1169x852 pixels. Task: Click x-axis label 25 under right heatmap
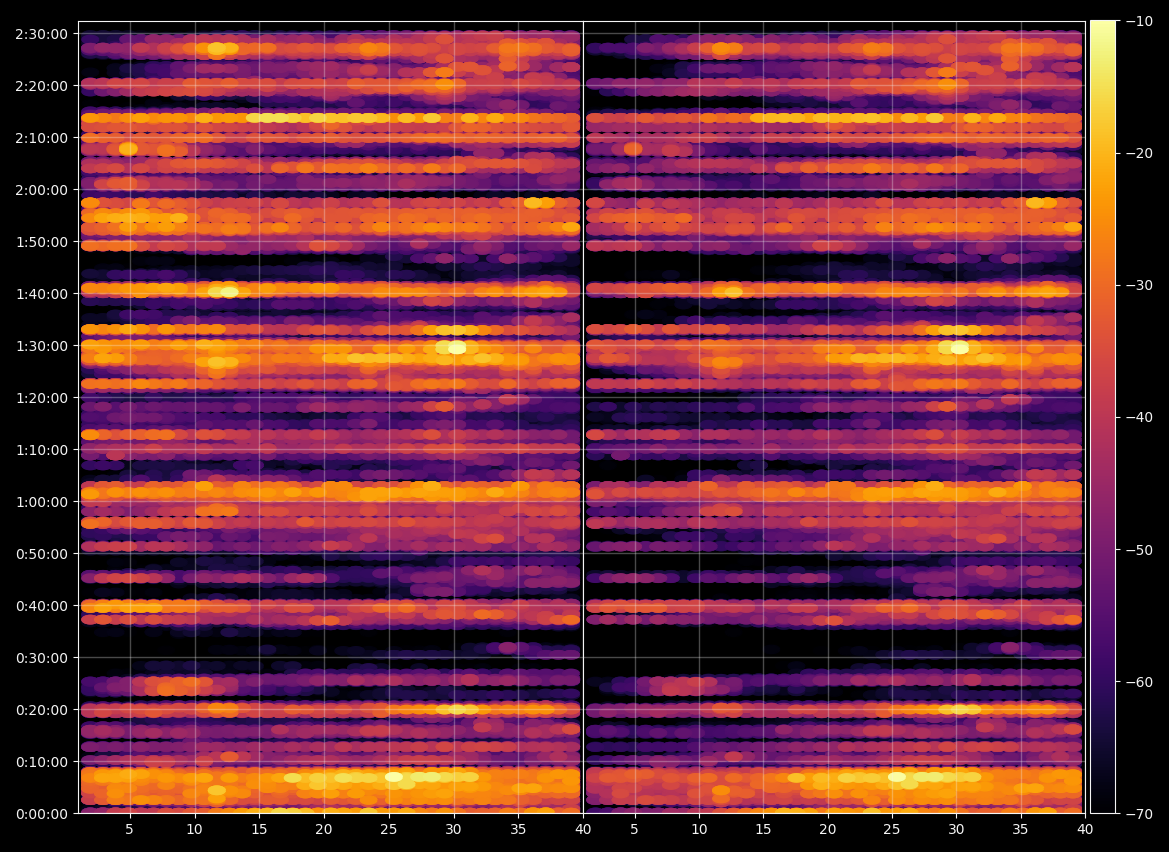coord(892,829)
